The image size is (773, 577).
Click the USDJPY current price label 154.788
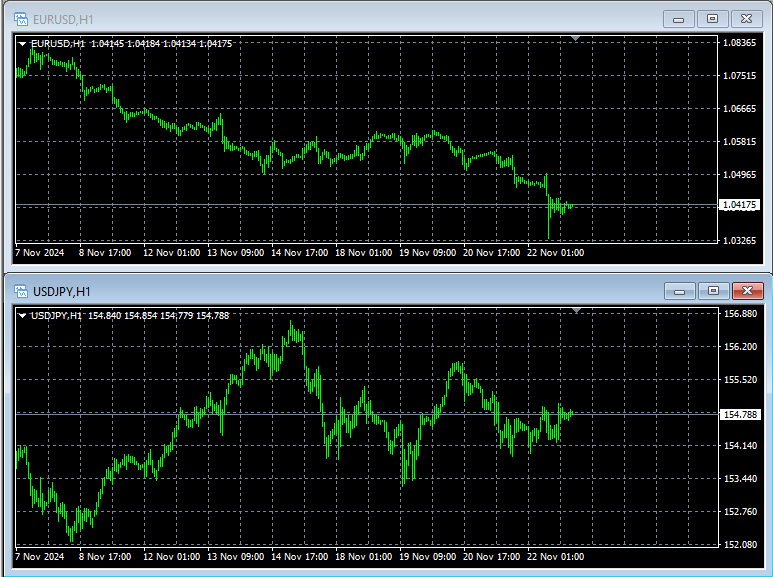point(740,415)
